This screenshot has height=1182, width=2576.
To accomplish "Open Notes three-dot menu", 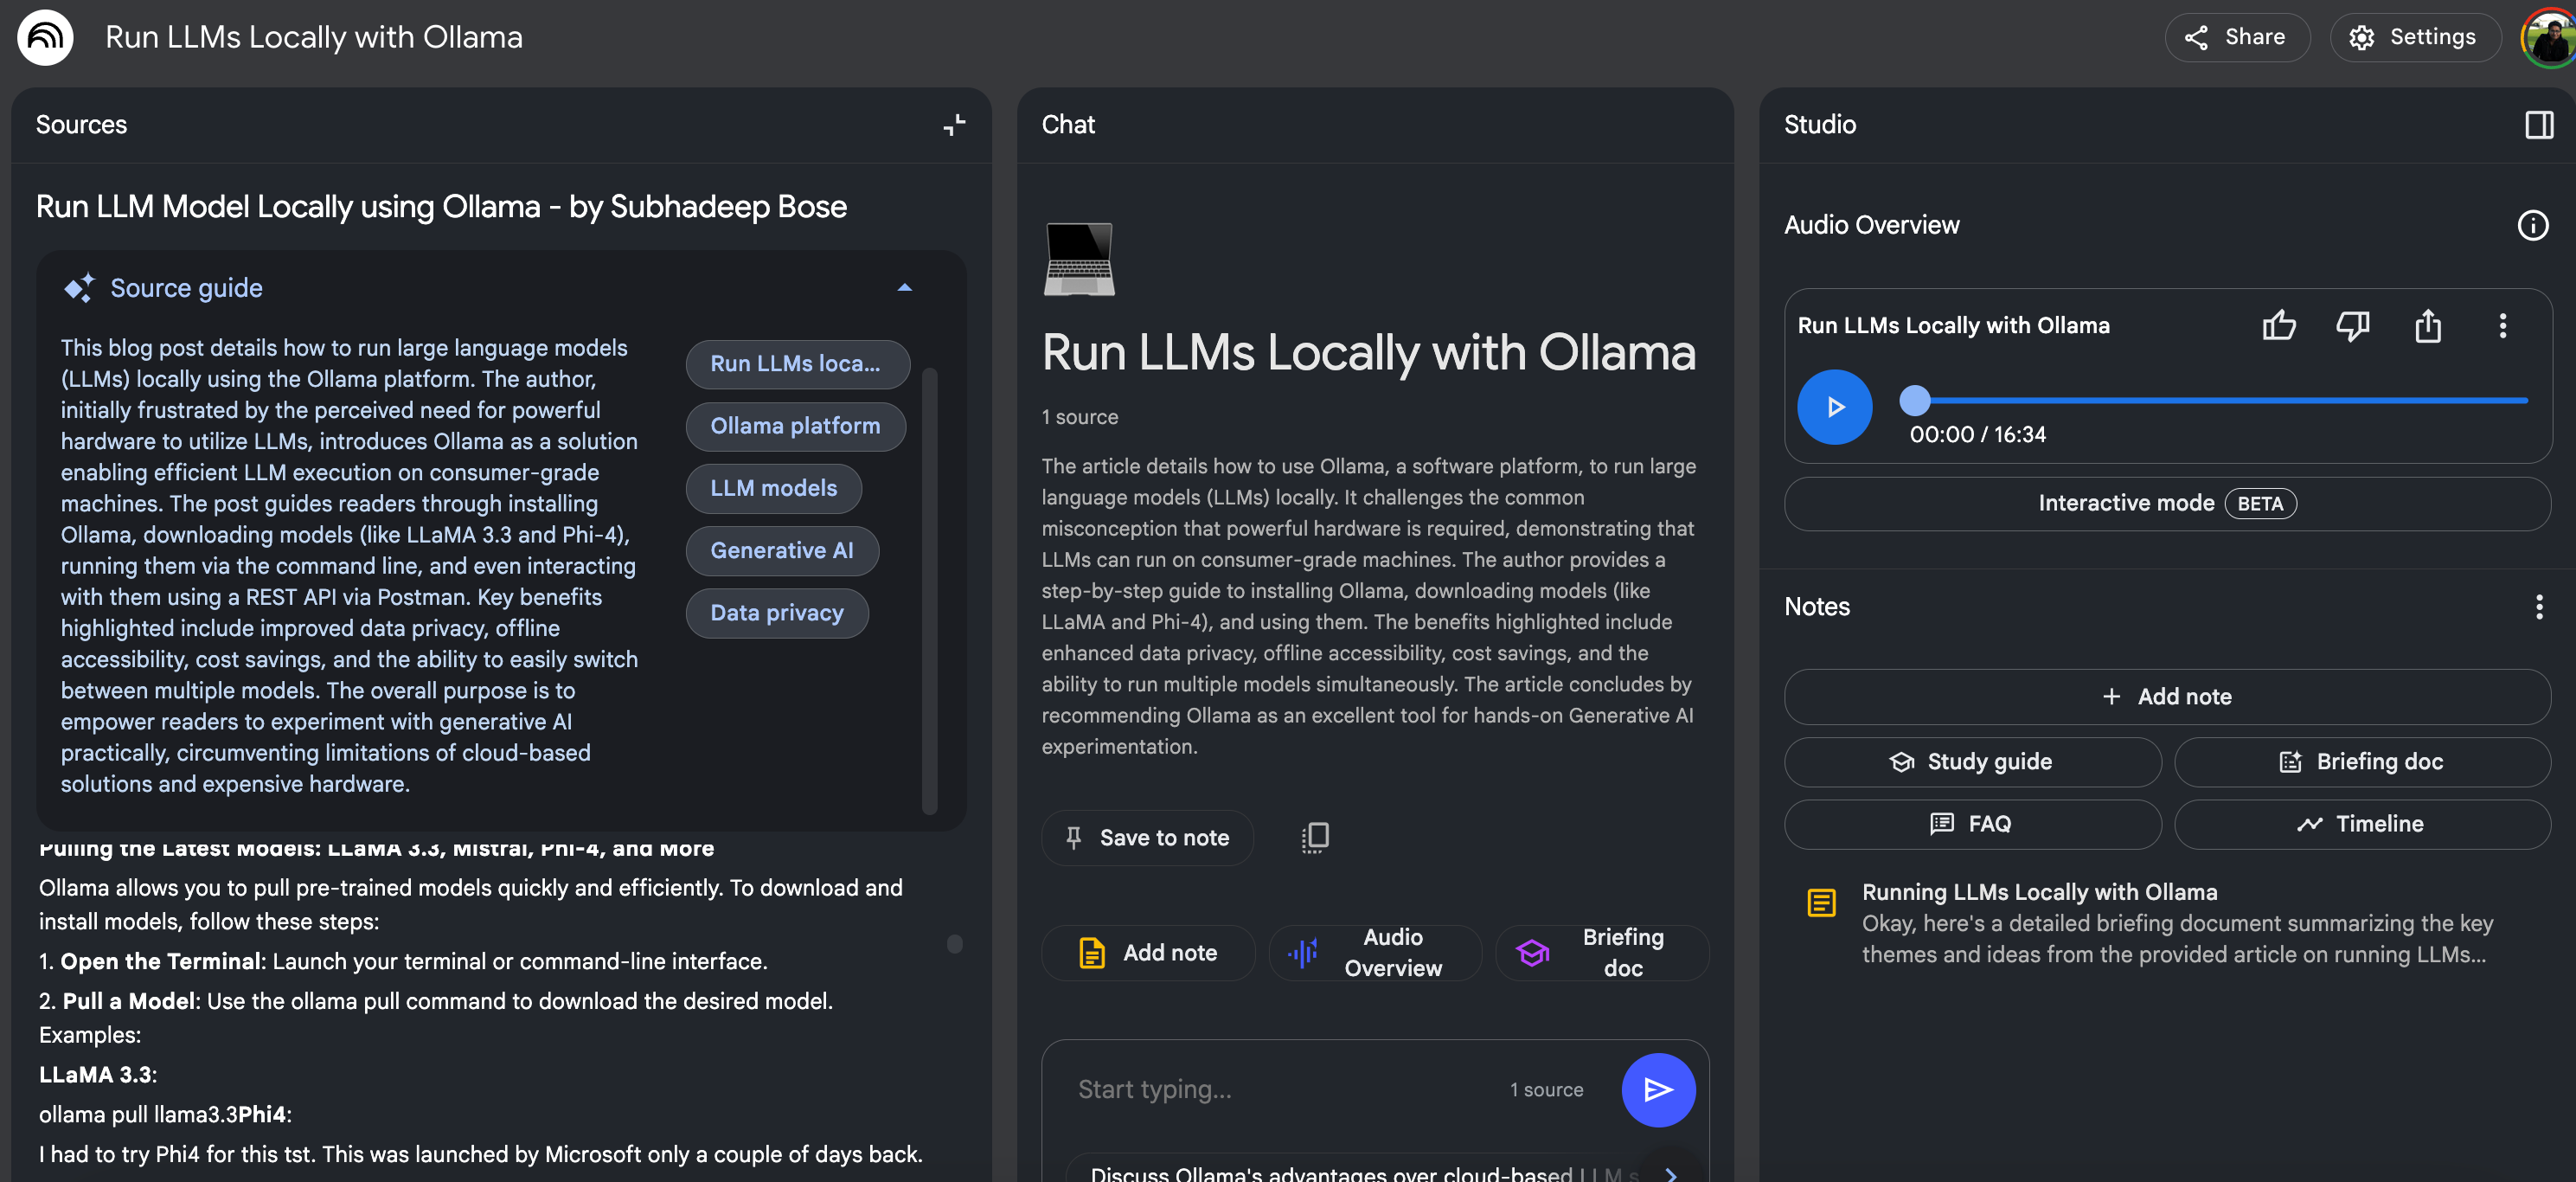I will click(2538, 607).
